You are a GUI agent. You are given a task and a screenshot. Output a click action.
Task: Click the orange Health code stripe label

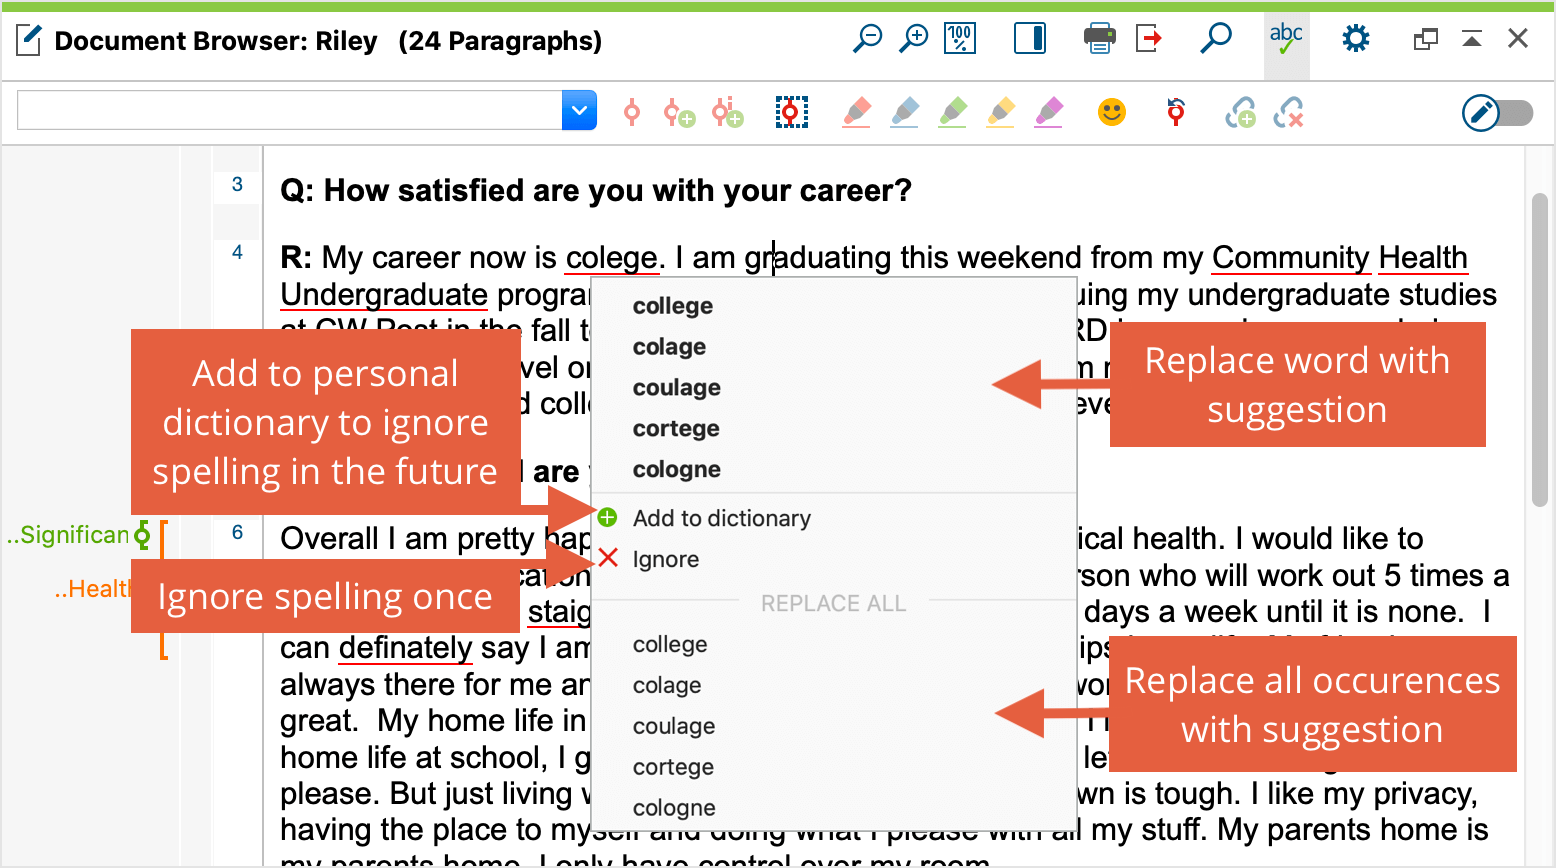(92, 589)
